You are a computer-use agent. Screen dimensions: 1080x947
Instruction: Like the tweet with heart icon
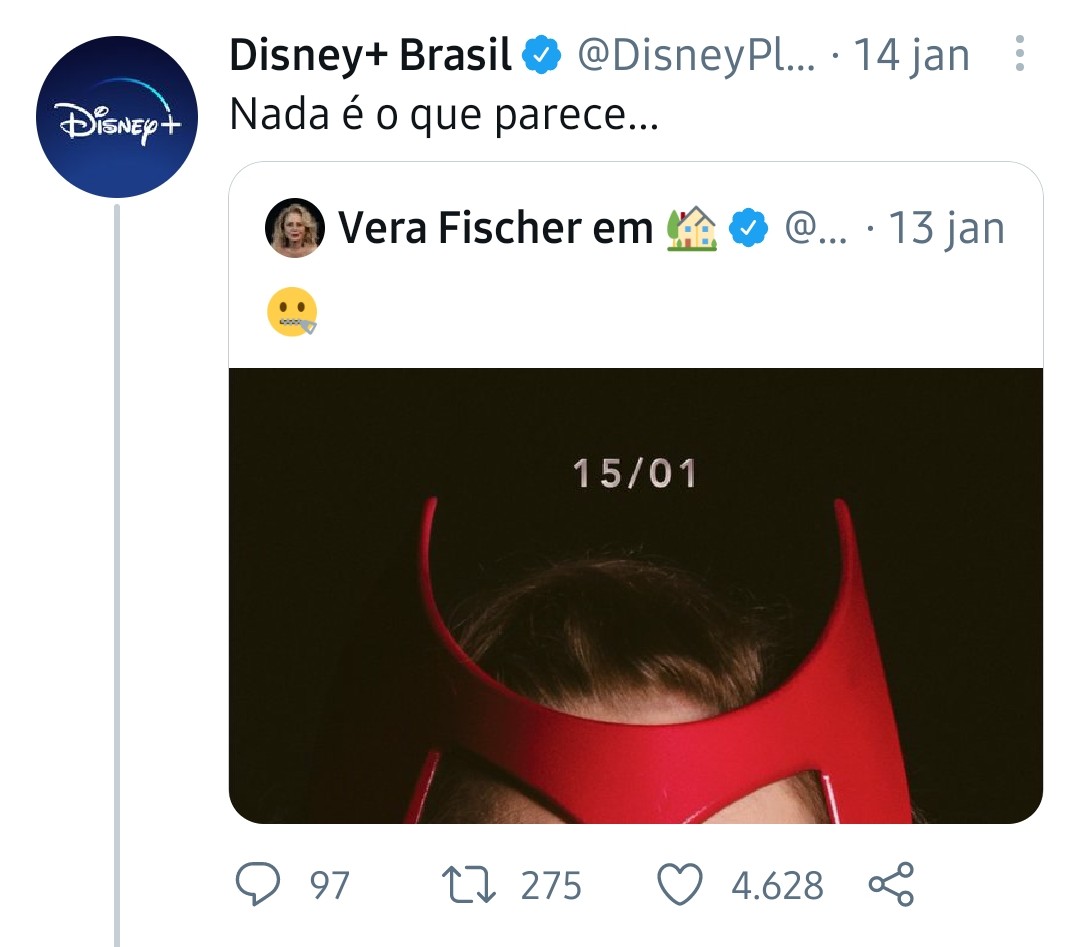click(x=680, y=884)
